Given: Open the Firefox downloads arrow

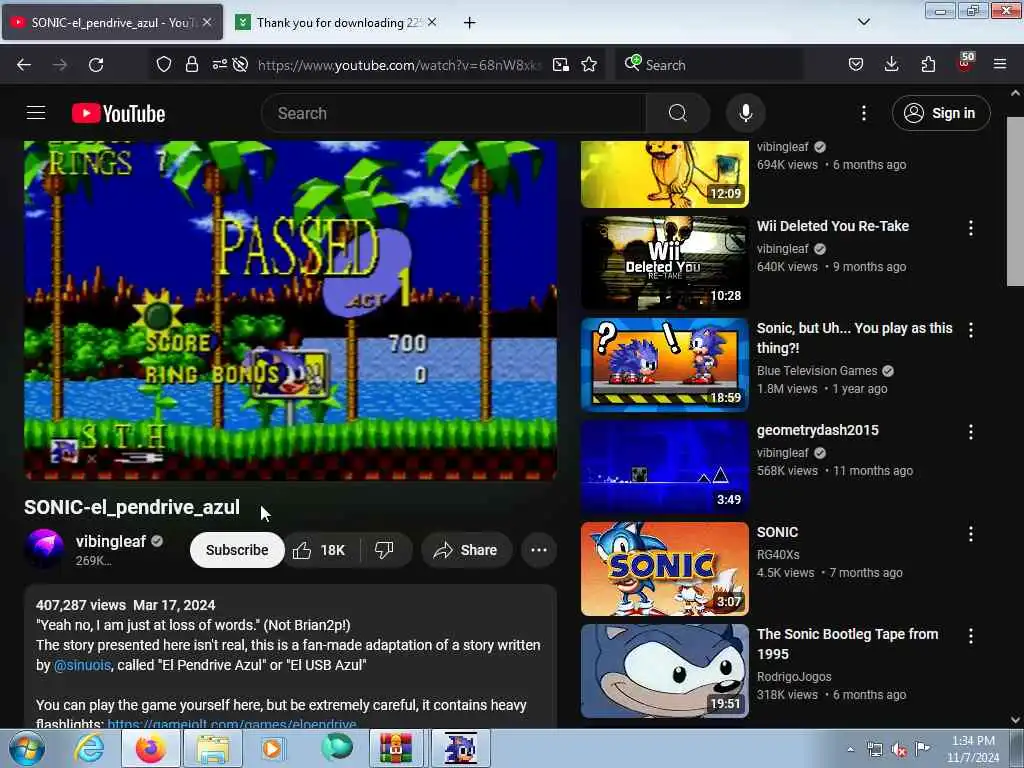Looking at the screenshot, I should click(891, 64).
